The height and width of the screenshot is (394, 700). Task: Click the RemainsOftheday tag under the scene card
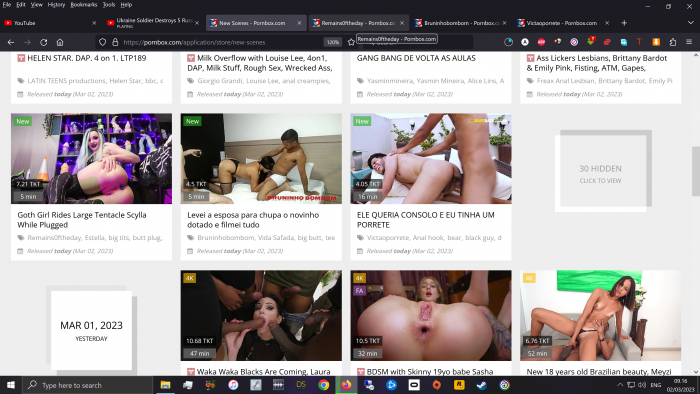(54, 238)
